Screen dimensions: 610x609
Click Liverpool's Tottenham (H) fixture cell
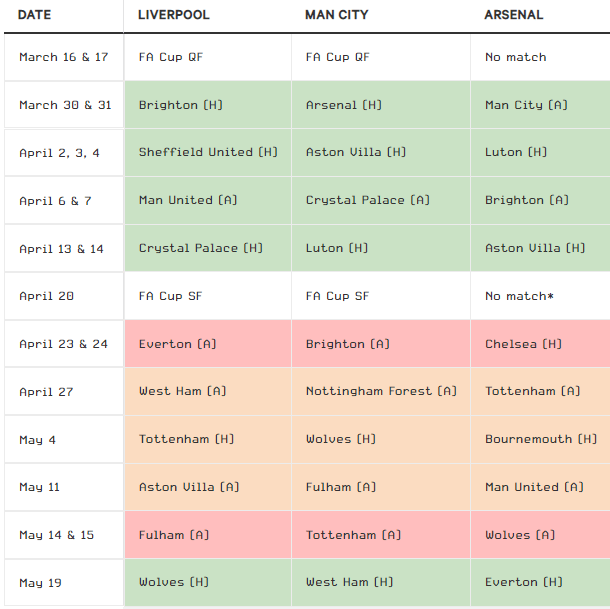[x=208, y=439]
